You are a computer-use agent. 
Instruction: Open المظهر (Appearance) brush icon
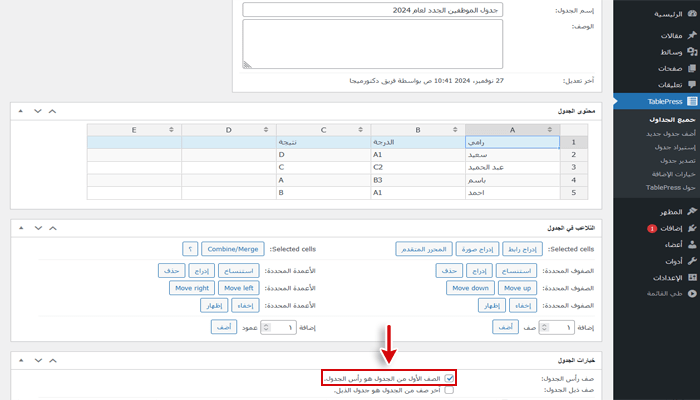[692, 211]
